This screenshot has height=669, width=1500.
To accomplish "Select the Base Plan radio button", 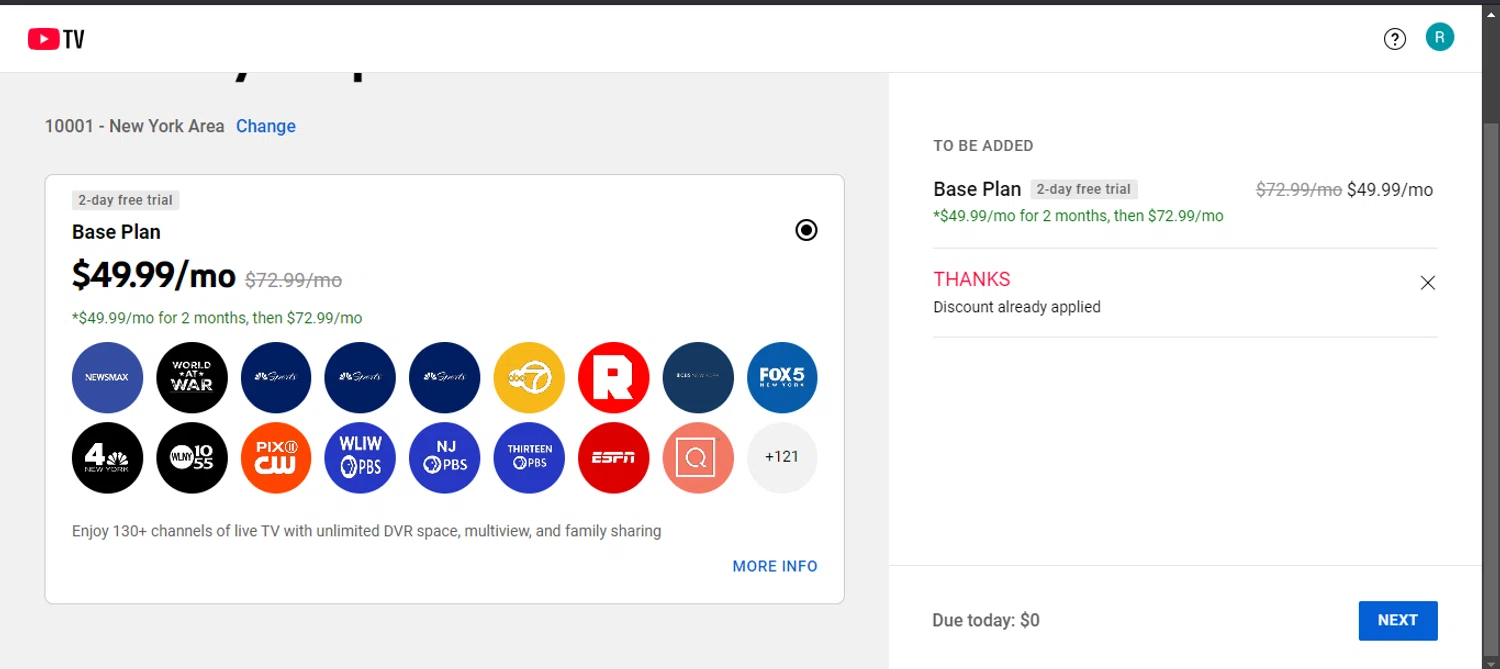I will [x=806, y=230].
